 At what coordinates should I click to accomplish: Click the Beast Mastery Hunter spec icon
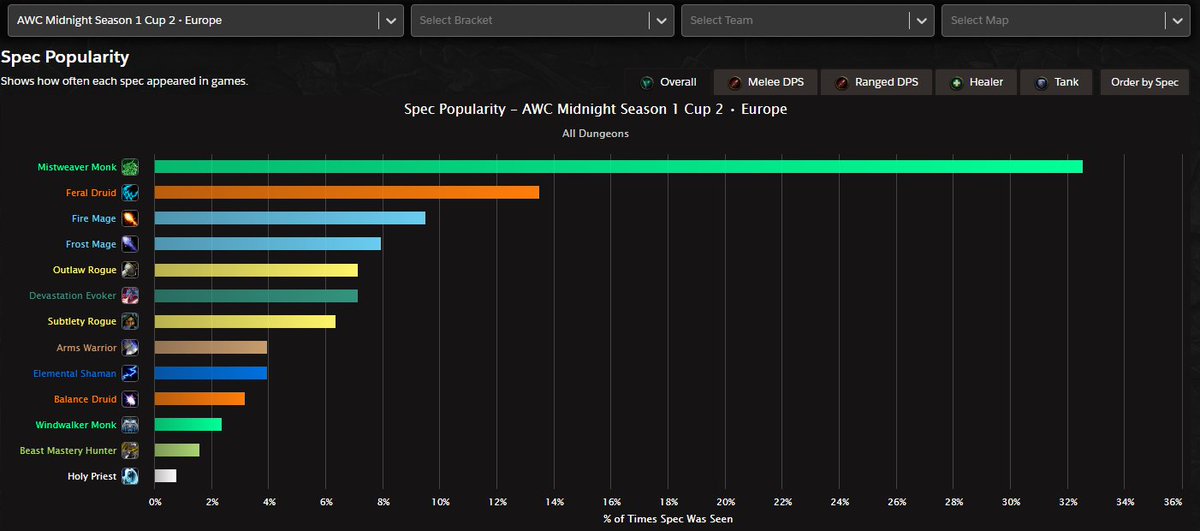[130, 451]
